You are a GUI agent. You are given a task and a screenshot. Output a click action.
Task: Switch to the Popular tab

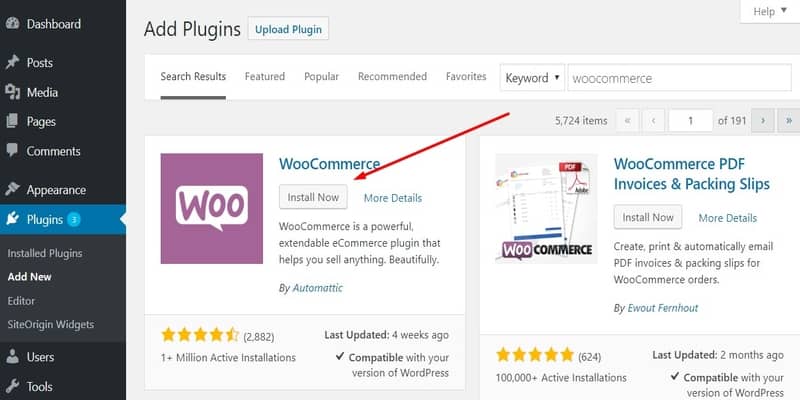coord(321,77)
